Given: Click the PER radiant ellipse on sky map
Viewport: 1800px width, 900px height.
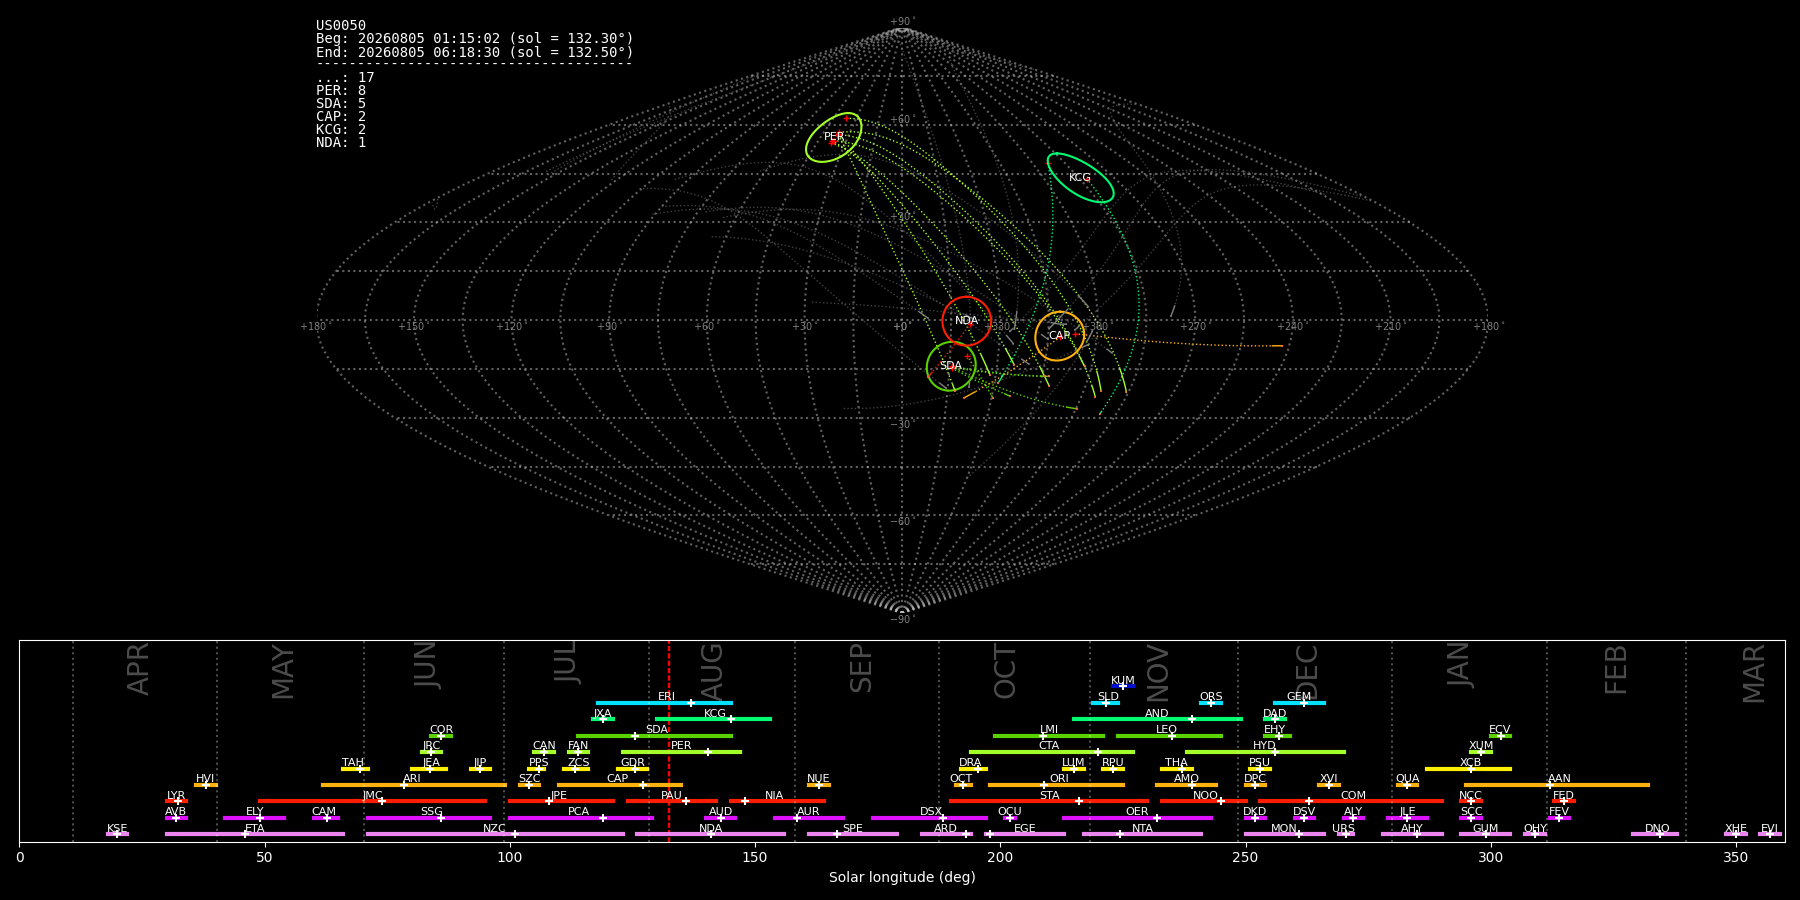Looking at the screenshot, I should point(834,137).
